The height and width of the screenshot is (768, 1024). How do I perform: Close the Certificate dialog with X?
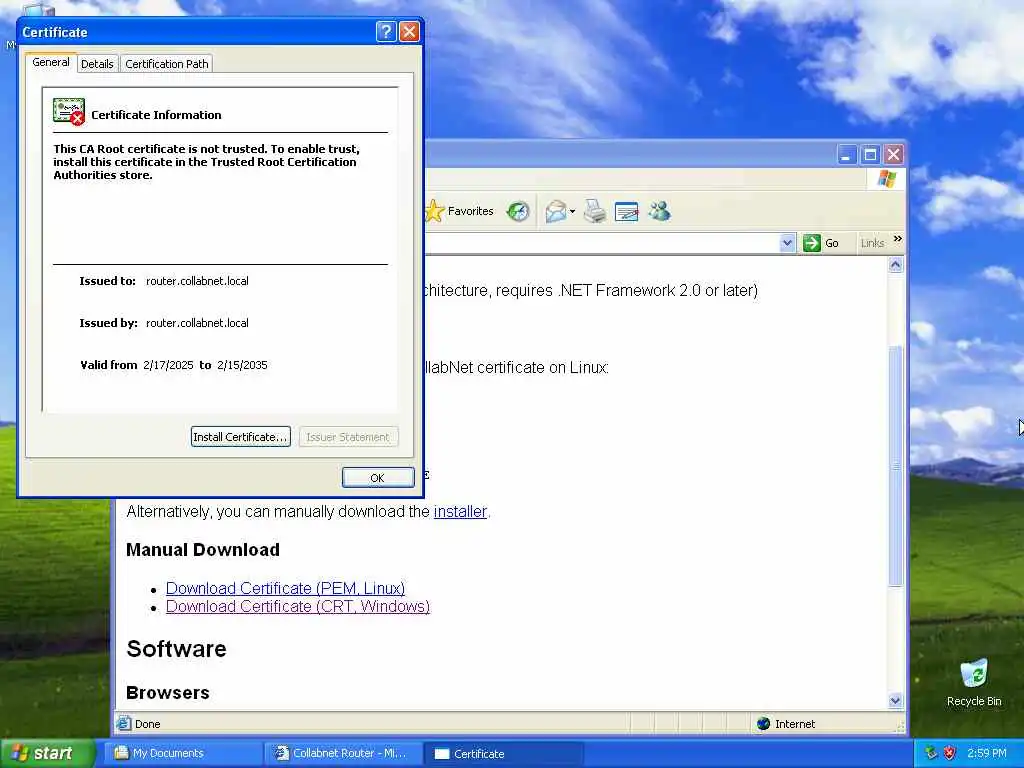[x=409, y=31]
